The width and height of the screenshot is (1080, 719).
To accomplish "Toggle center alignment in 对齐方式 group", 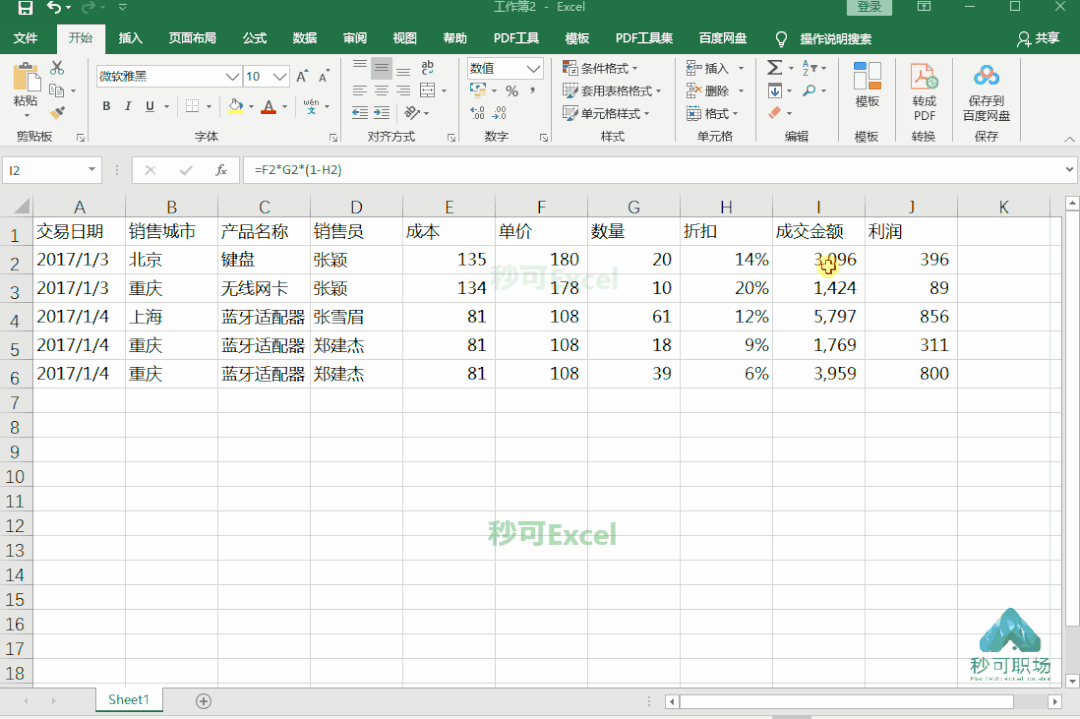I will [x=380, y=90].
